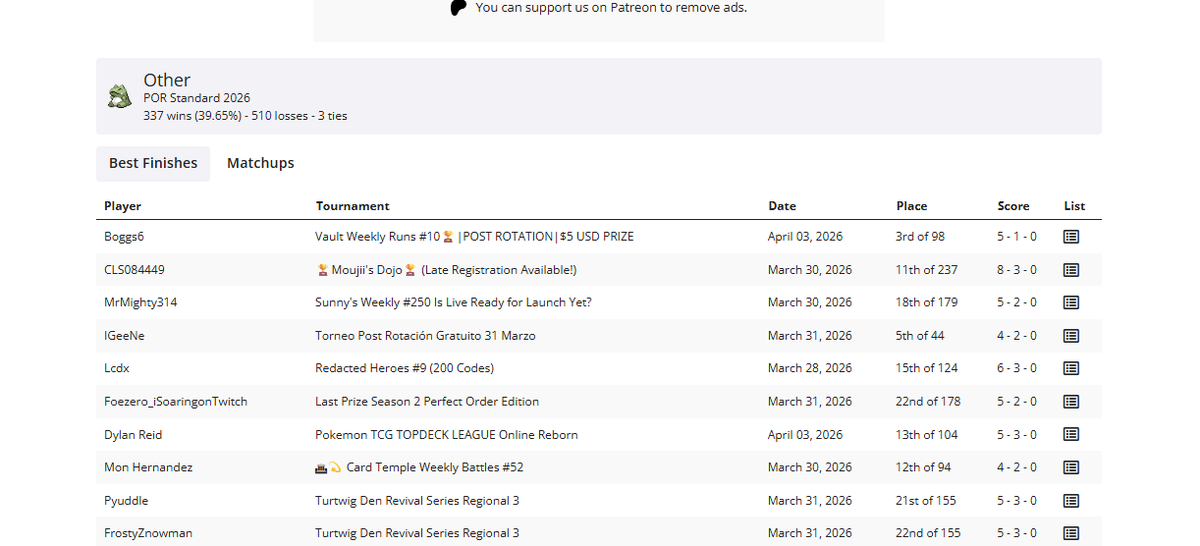The width and height of the screenshot is (1200, 546).
Task: Open Card Temple Weekly Battles #52
Action: (419, 467)
